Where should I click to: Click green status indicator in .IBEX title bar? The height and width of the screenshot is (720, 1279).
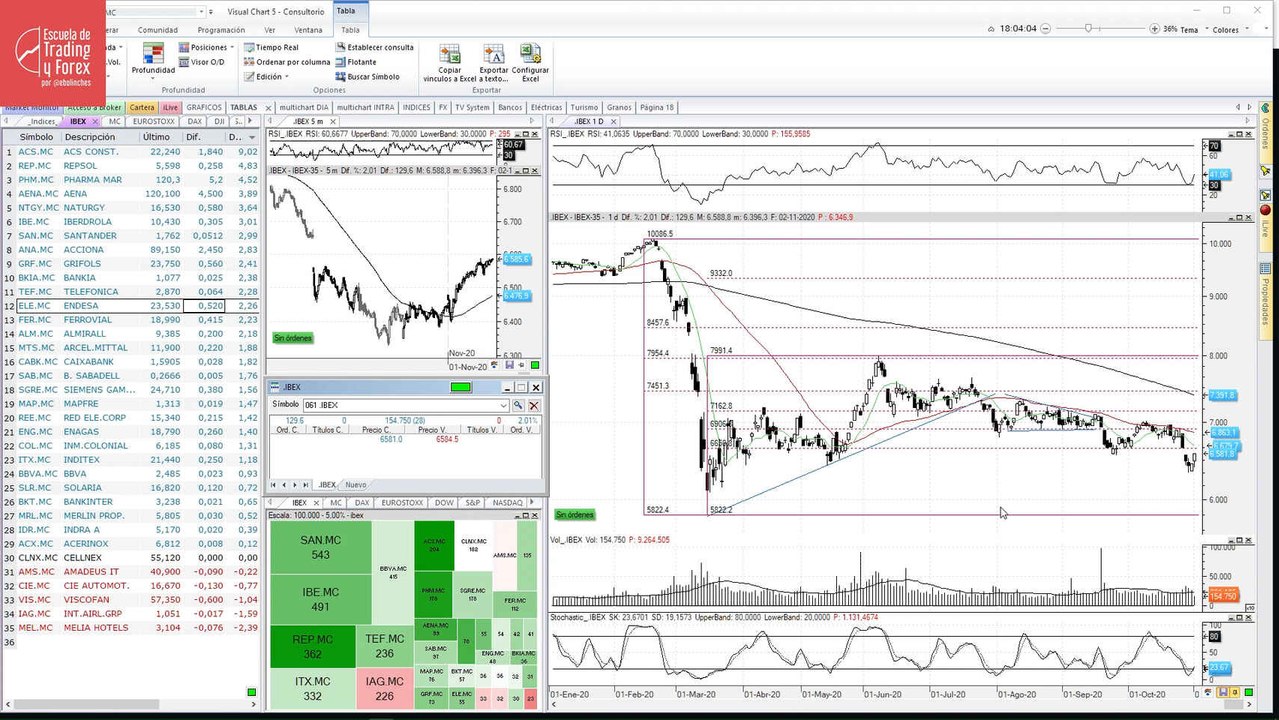pyautogui.click(x=461, y=387)
